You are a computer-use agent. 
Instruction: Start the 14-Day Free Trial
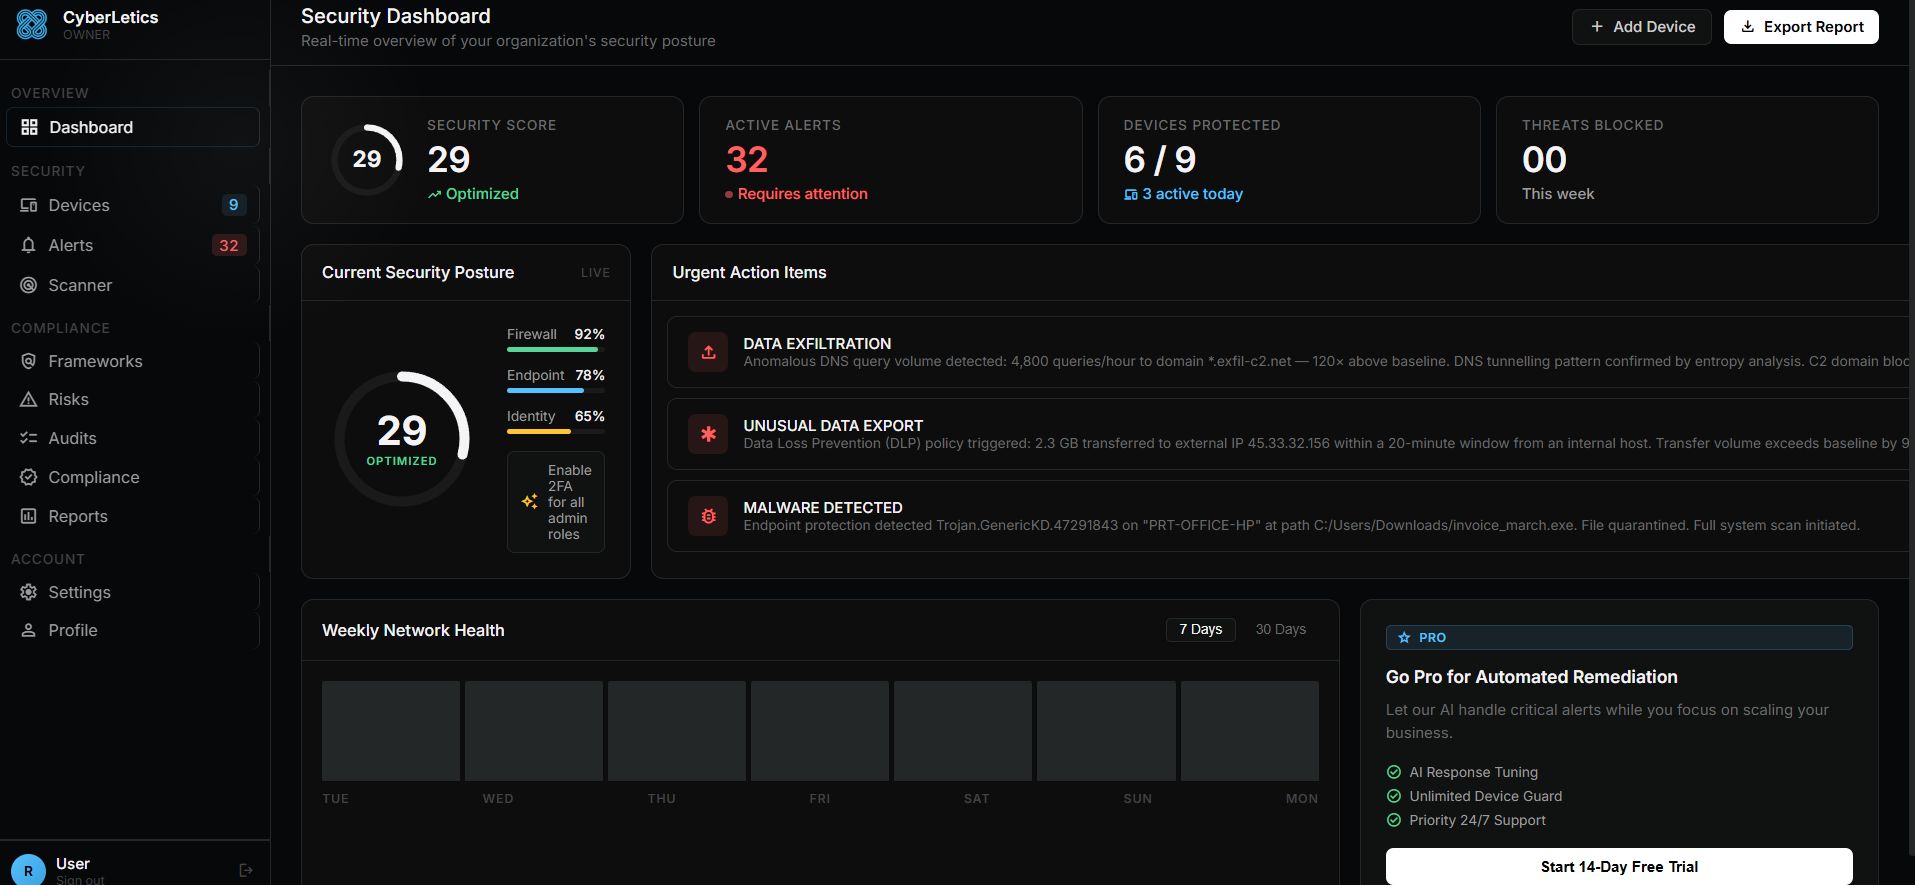[x=1619, y=867]
